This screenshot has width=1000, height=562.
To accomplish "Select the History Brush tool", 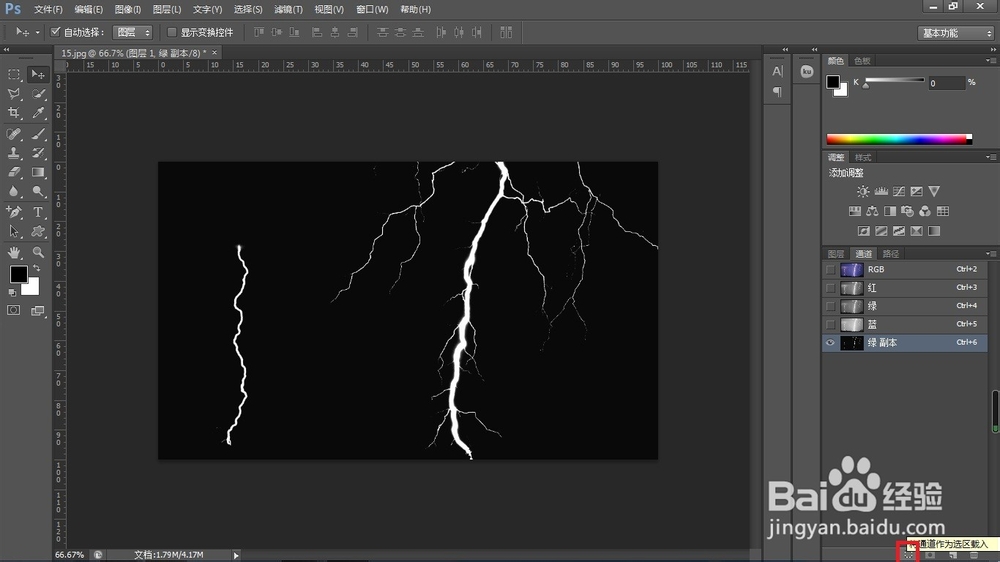I will pyautogui.click(x=38, y=153).
